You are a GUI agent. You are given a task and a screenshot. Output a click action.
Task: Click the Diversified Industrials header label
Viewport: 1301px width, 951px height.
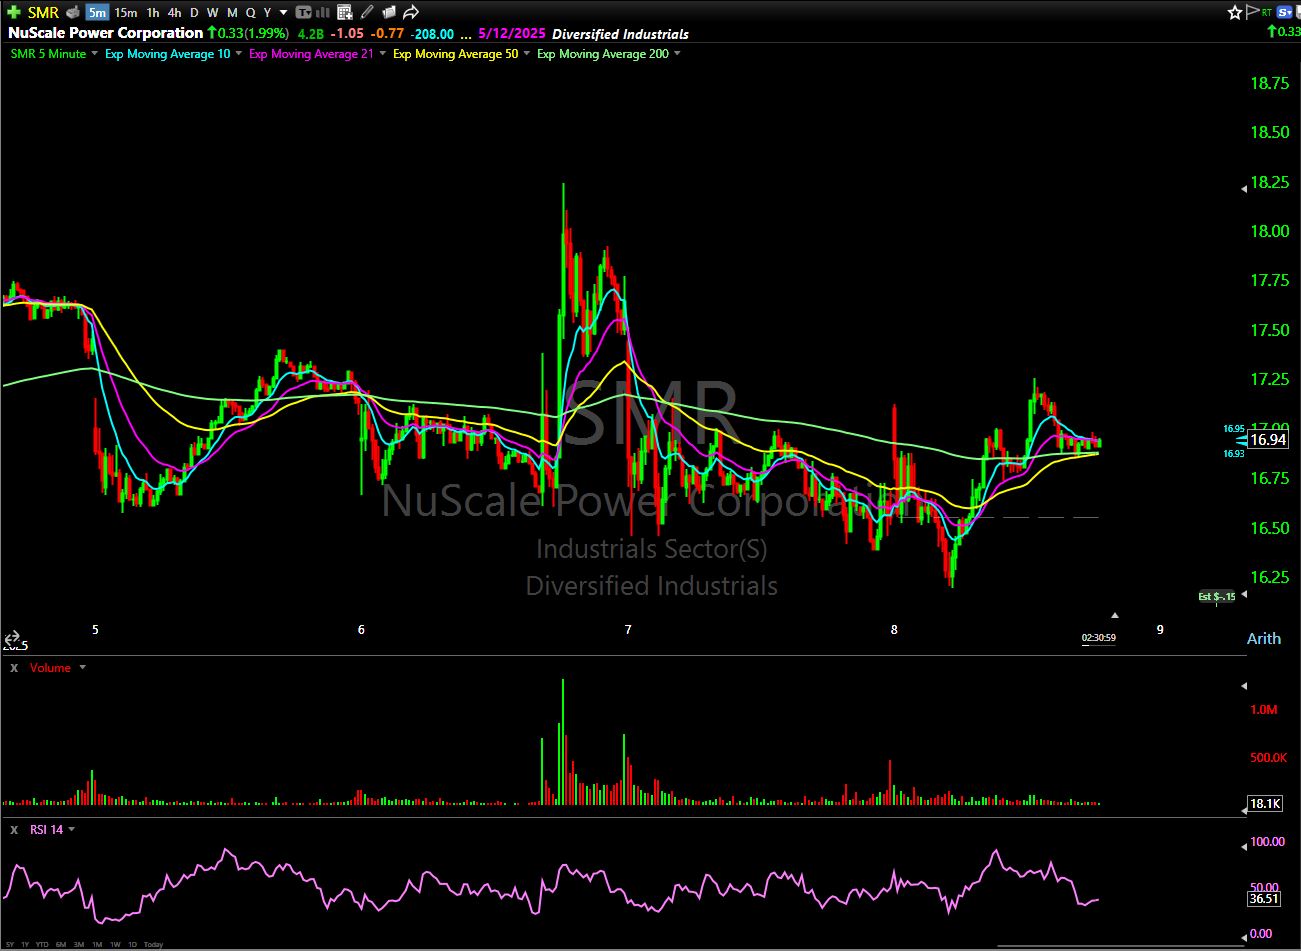(x=621, y=33)
